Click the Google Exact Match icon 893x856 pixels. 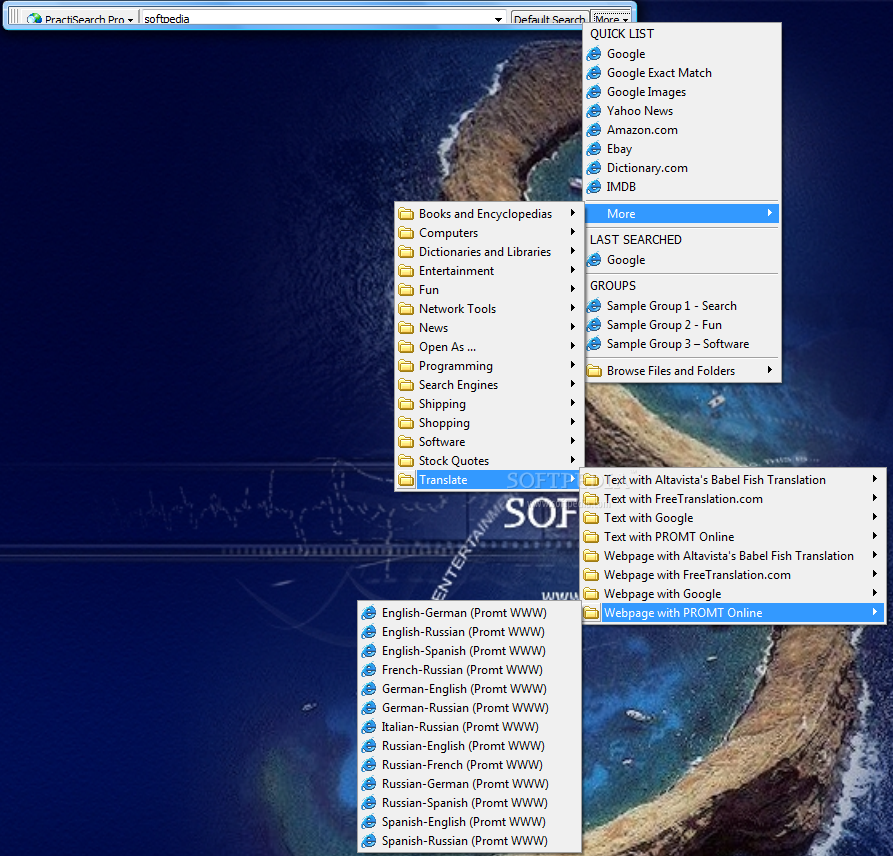[x=594, y=73]
